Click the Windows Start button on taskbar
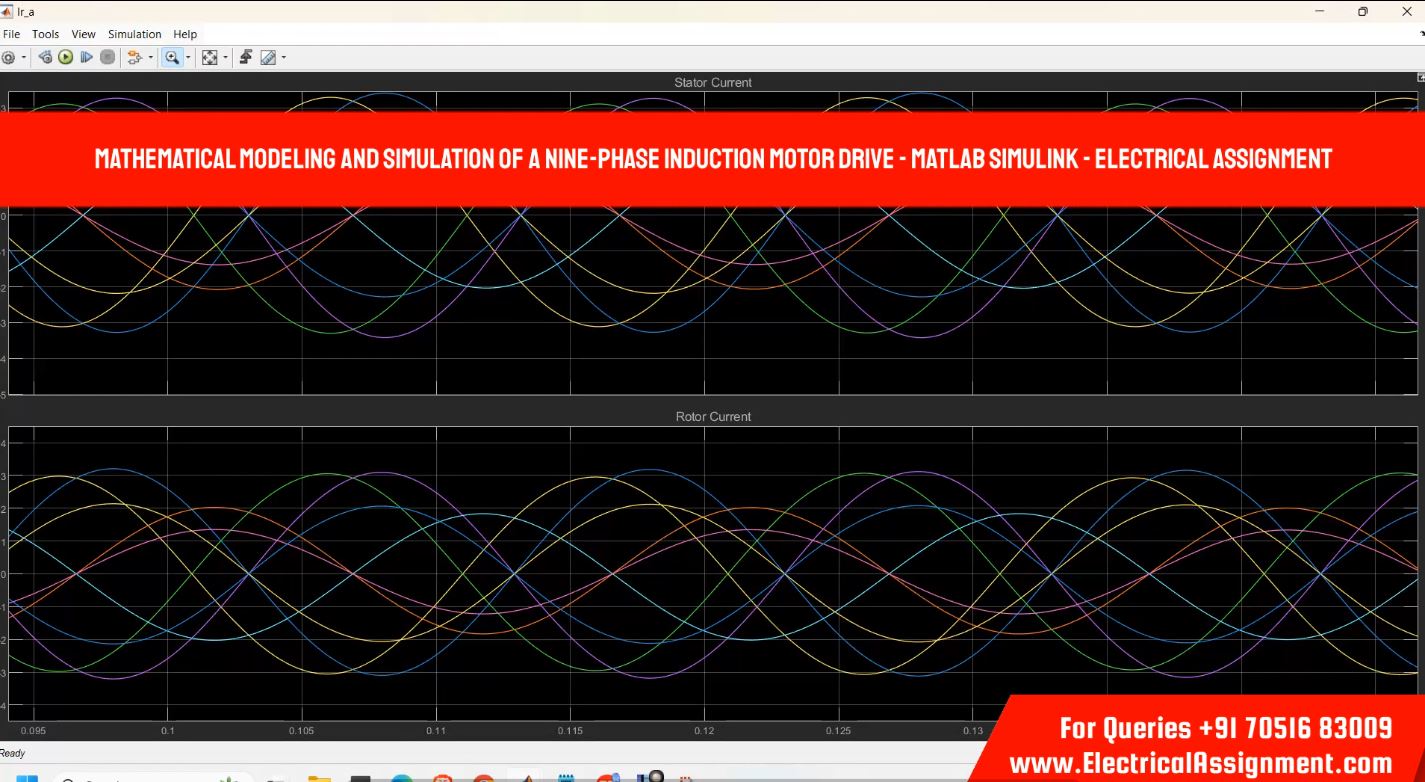This screenshot has height=782, width=1425. [x=27, y=778]
